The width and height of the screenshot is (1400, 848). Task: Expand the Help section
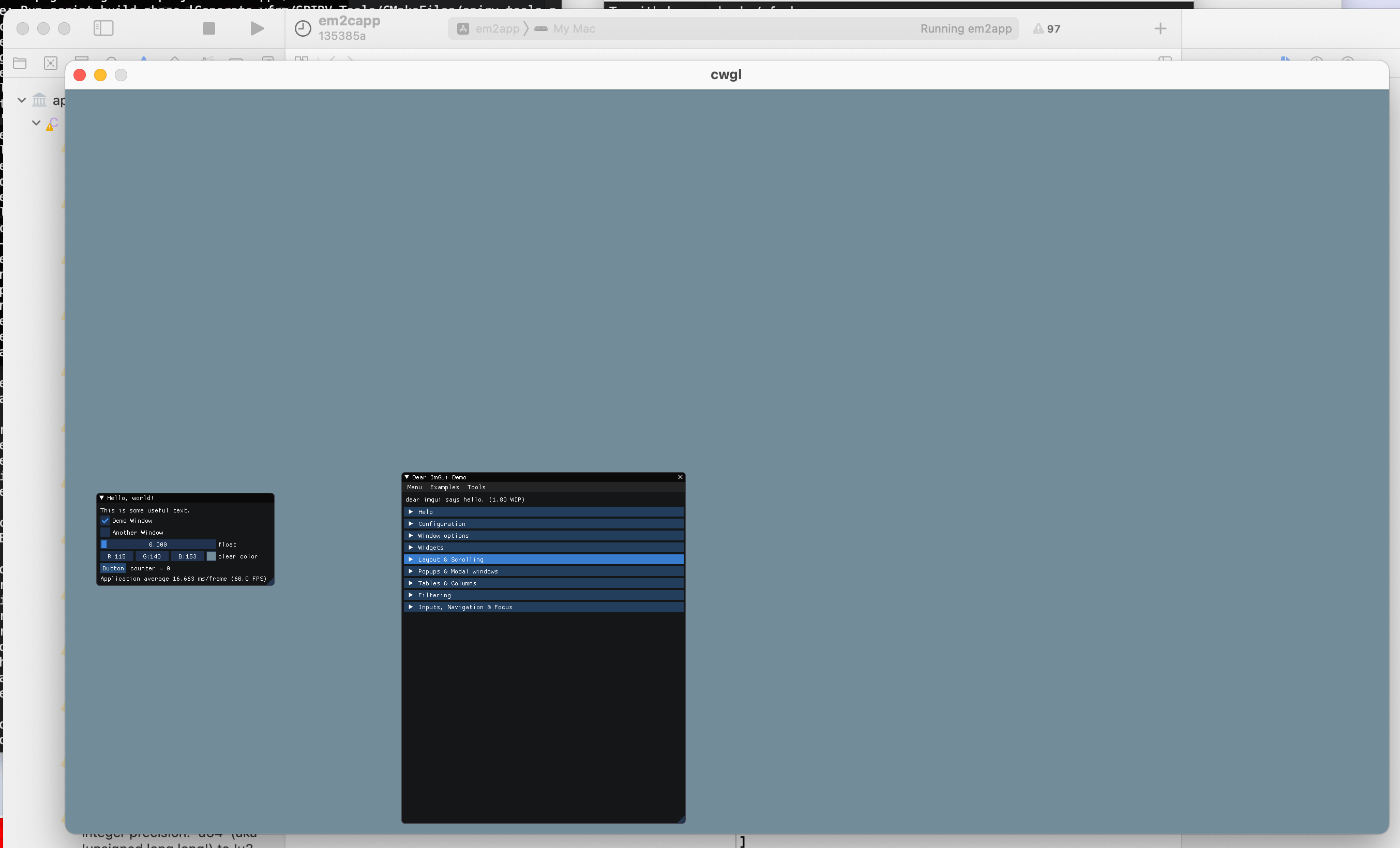[544, 512]
